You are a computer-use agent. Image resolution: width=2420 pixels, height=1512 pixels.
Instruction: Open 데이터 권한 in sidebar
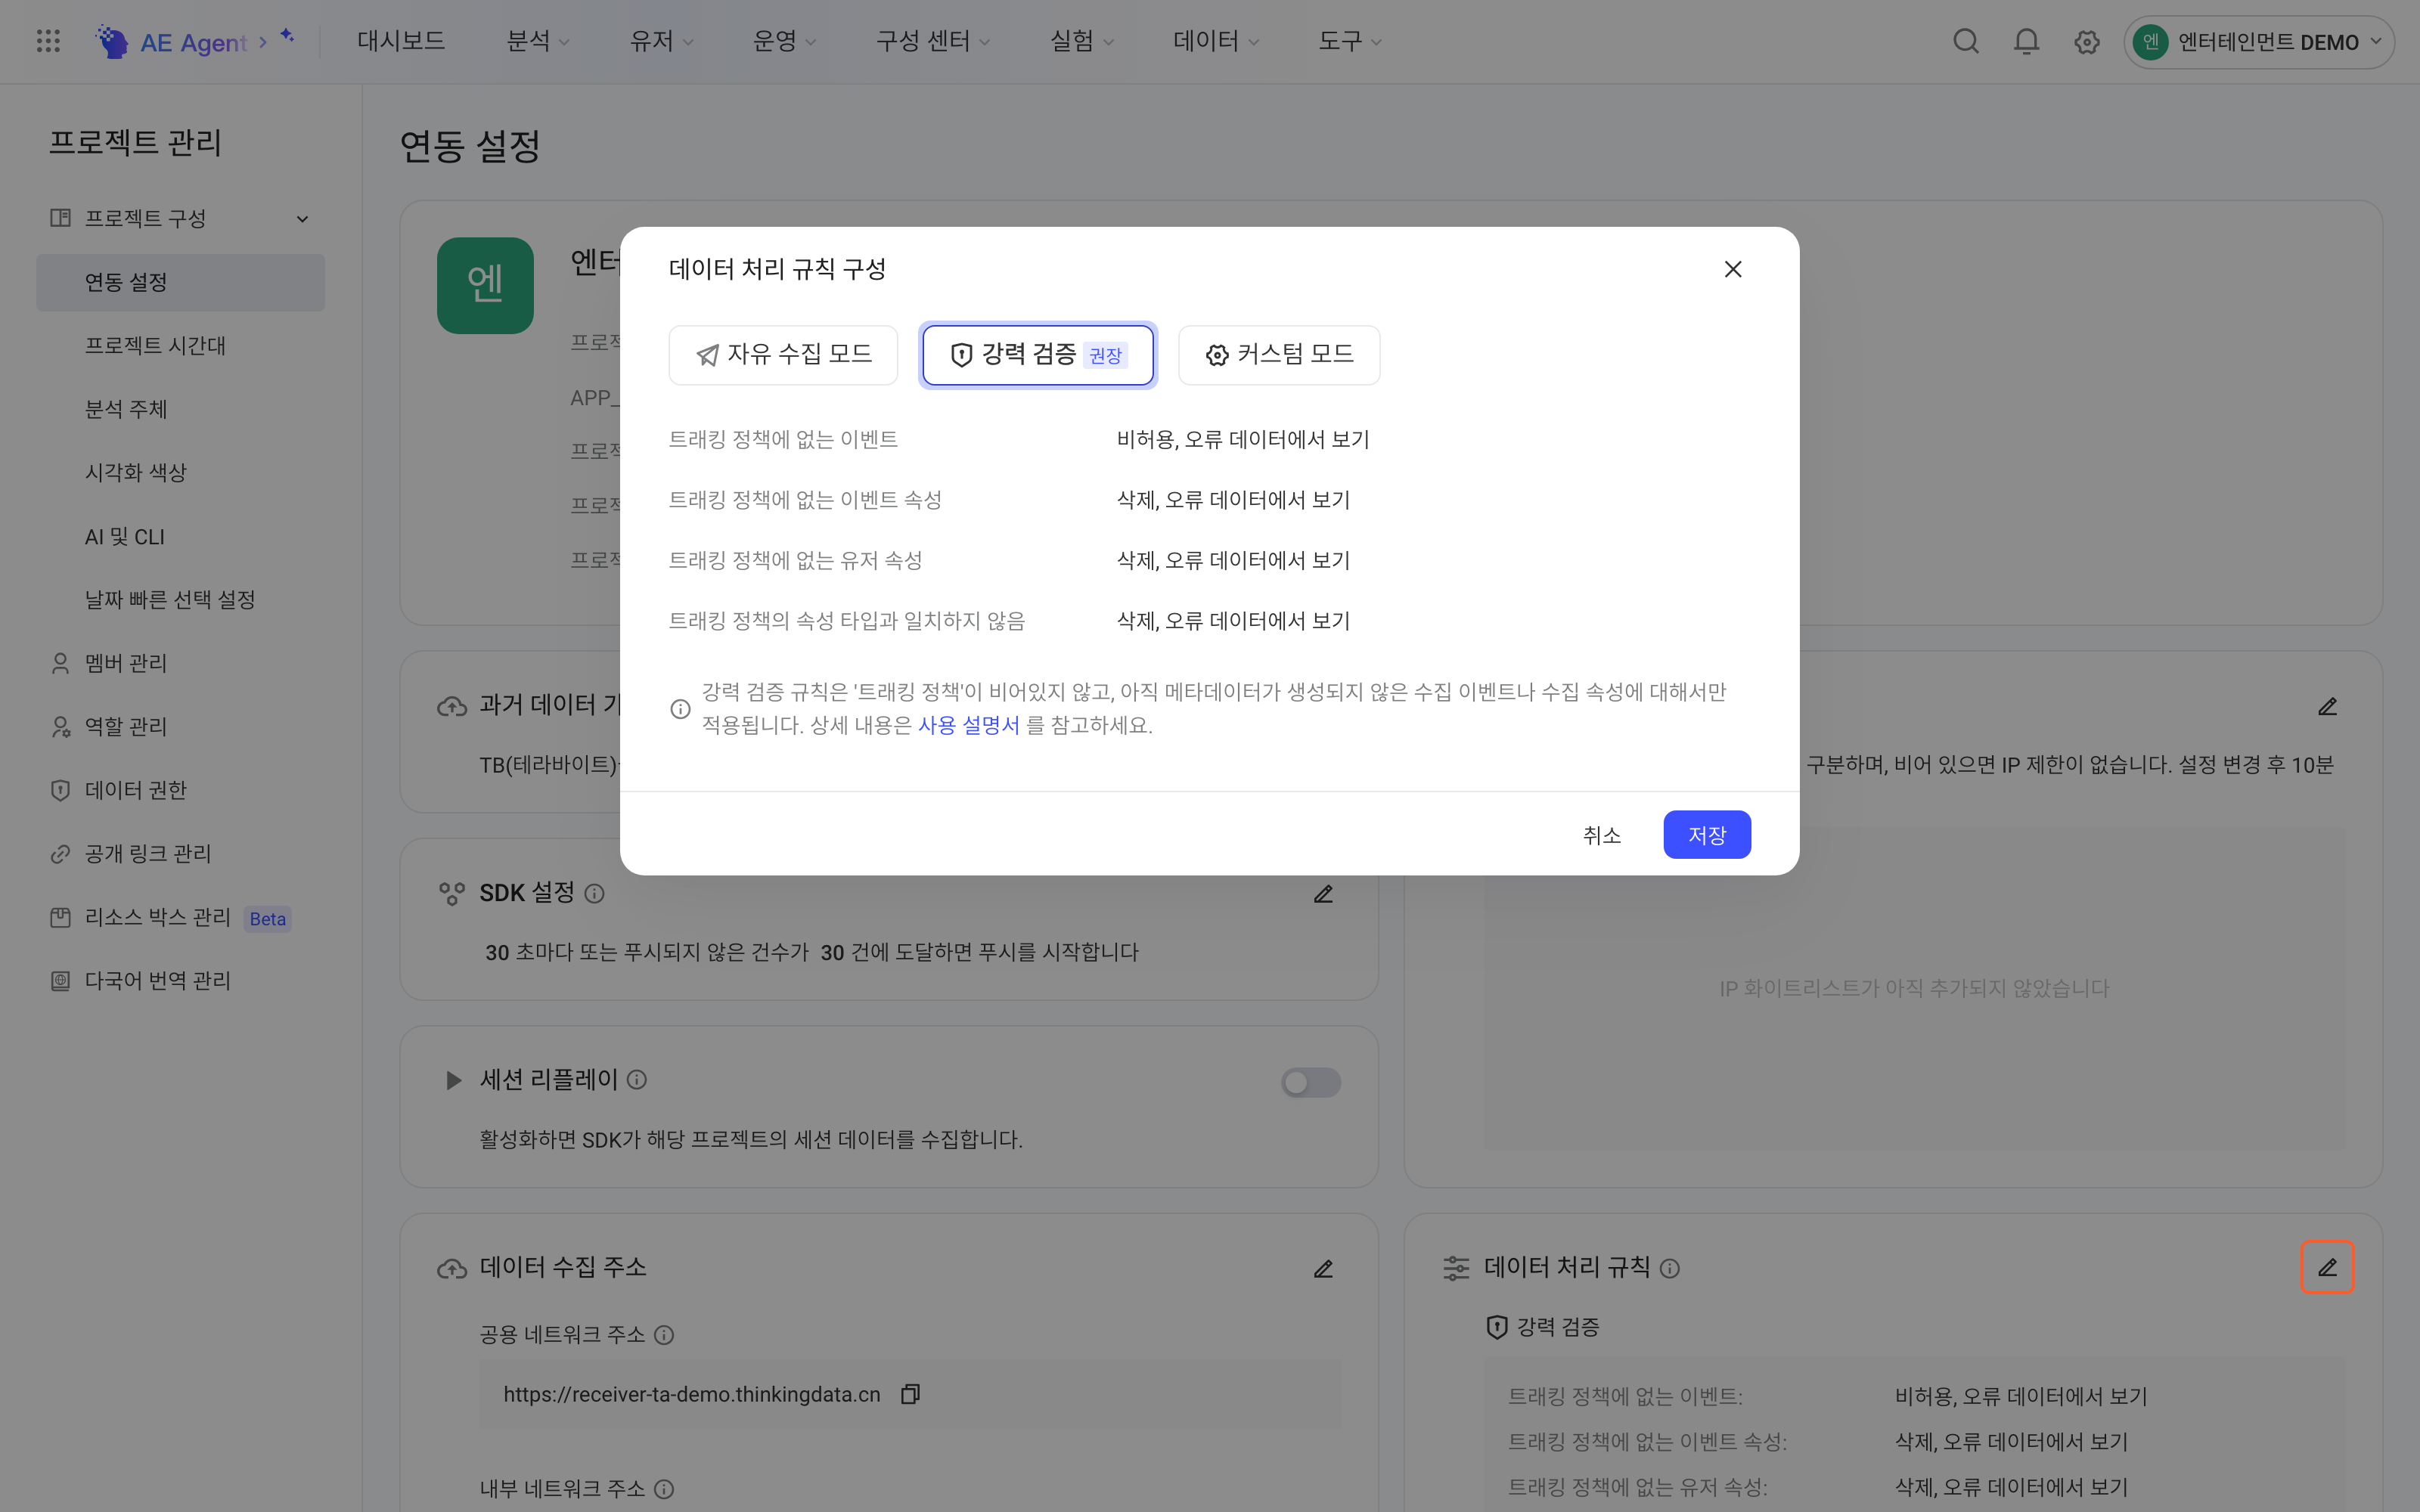point(180,790)
